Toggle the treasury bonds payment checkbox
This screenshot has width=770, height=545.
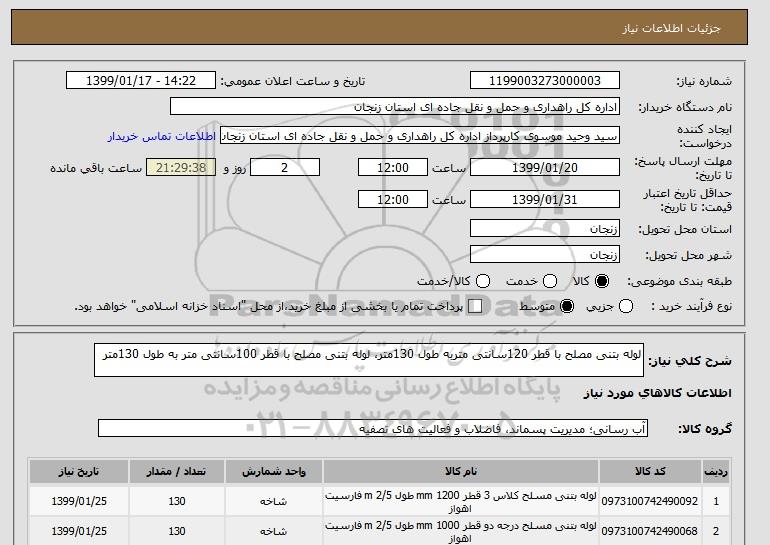475,306
